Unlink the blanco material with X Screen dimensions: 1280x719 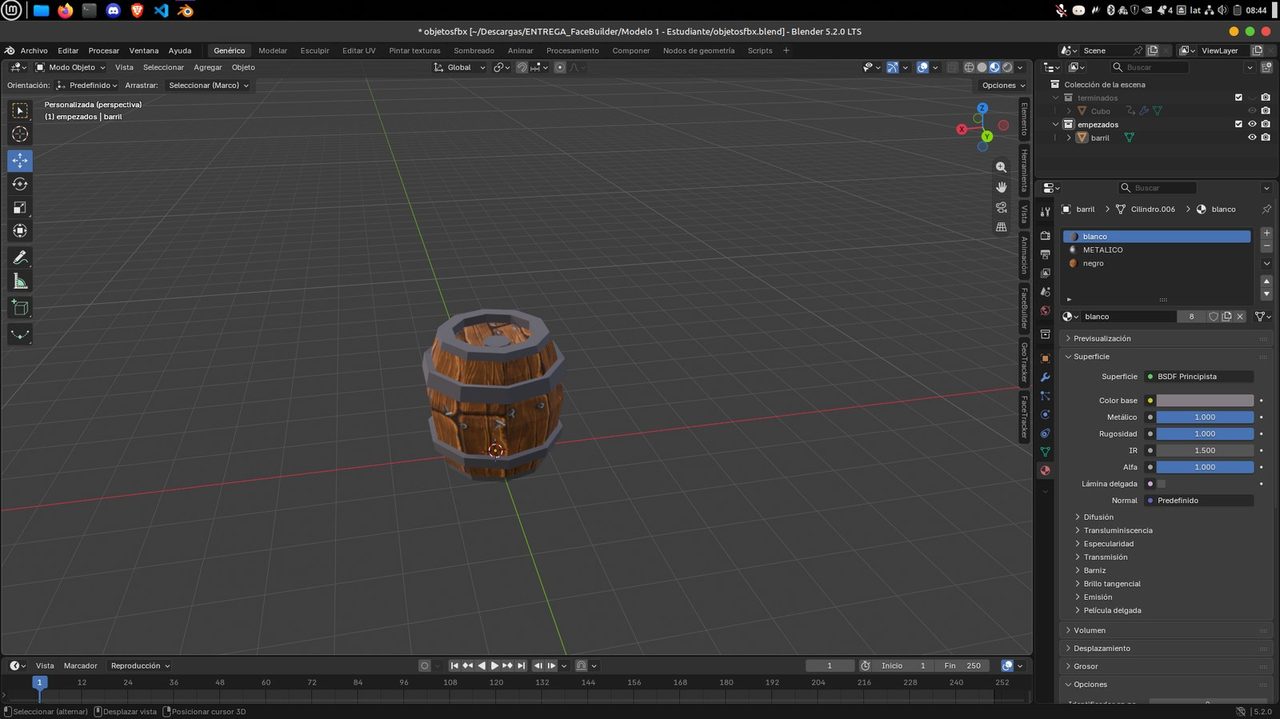click(x=1240, y=316)
